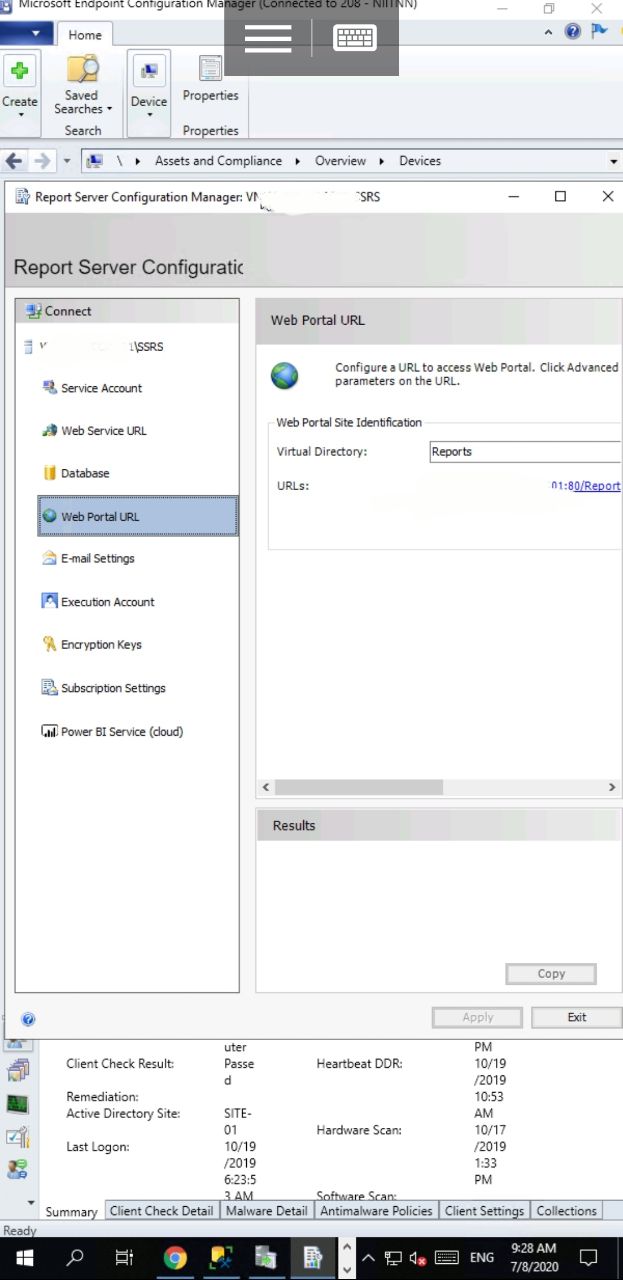The height and width of the screenshot is (1280, 623).
Task: Open E-mail Settings page
Action: coord(87,558)
